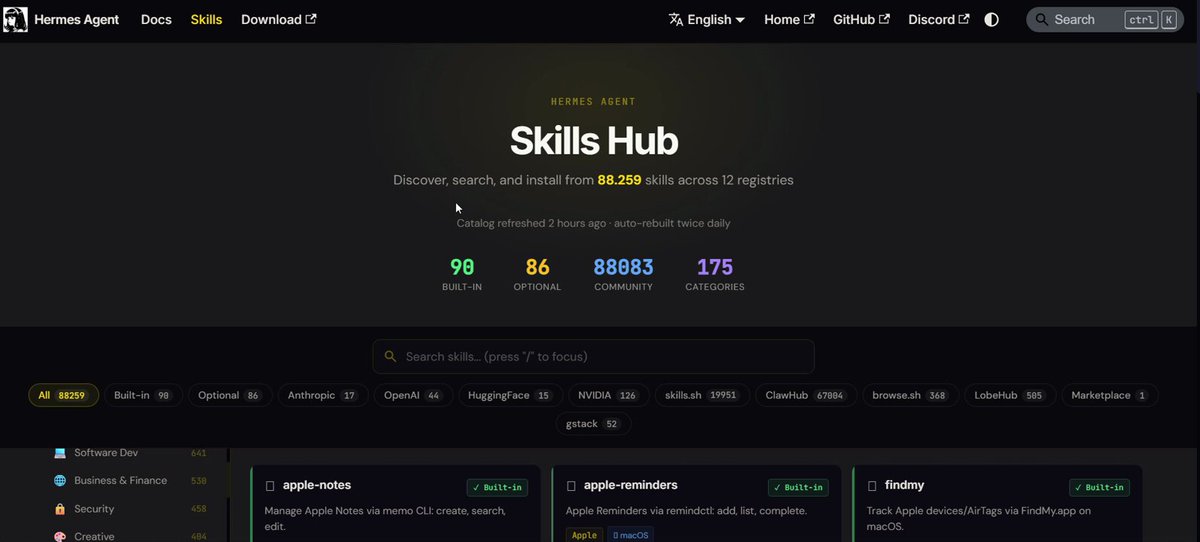The height and width of the screenshot is (542, 1200).
Task: Filter by Optional registry chip
Action: (x=230, y=395)
